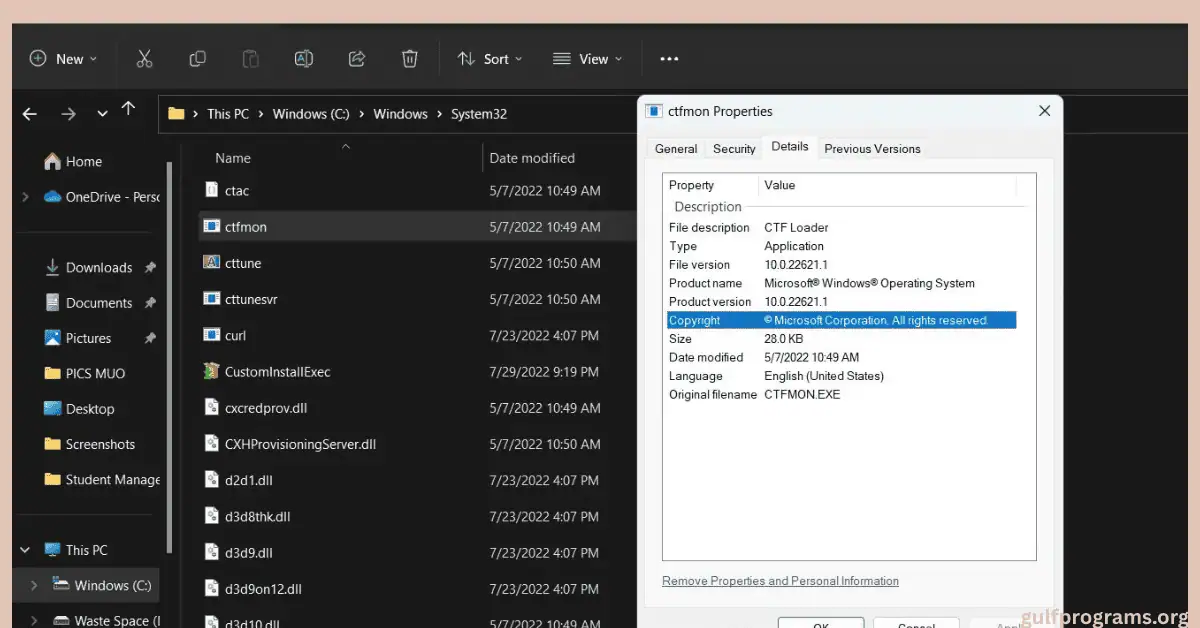
Task: Select the Cut icon on the toolbar
Action: tap(144, 58)
